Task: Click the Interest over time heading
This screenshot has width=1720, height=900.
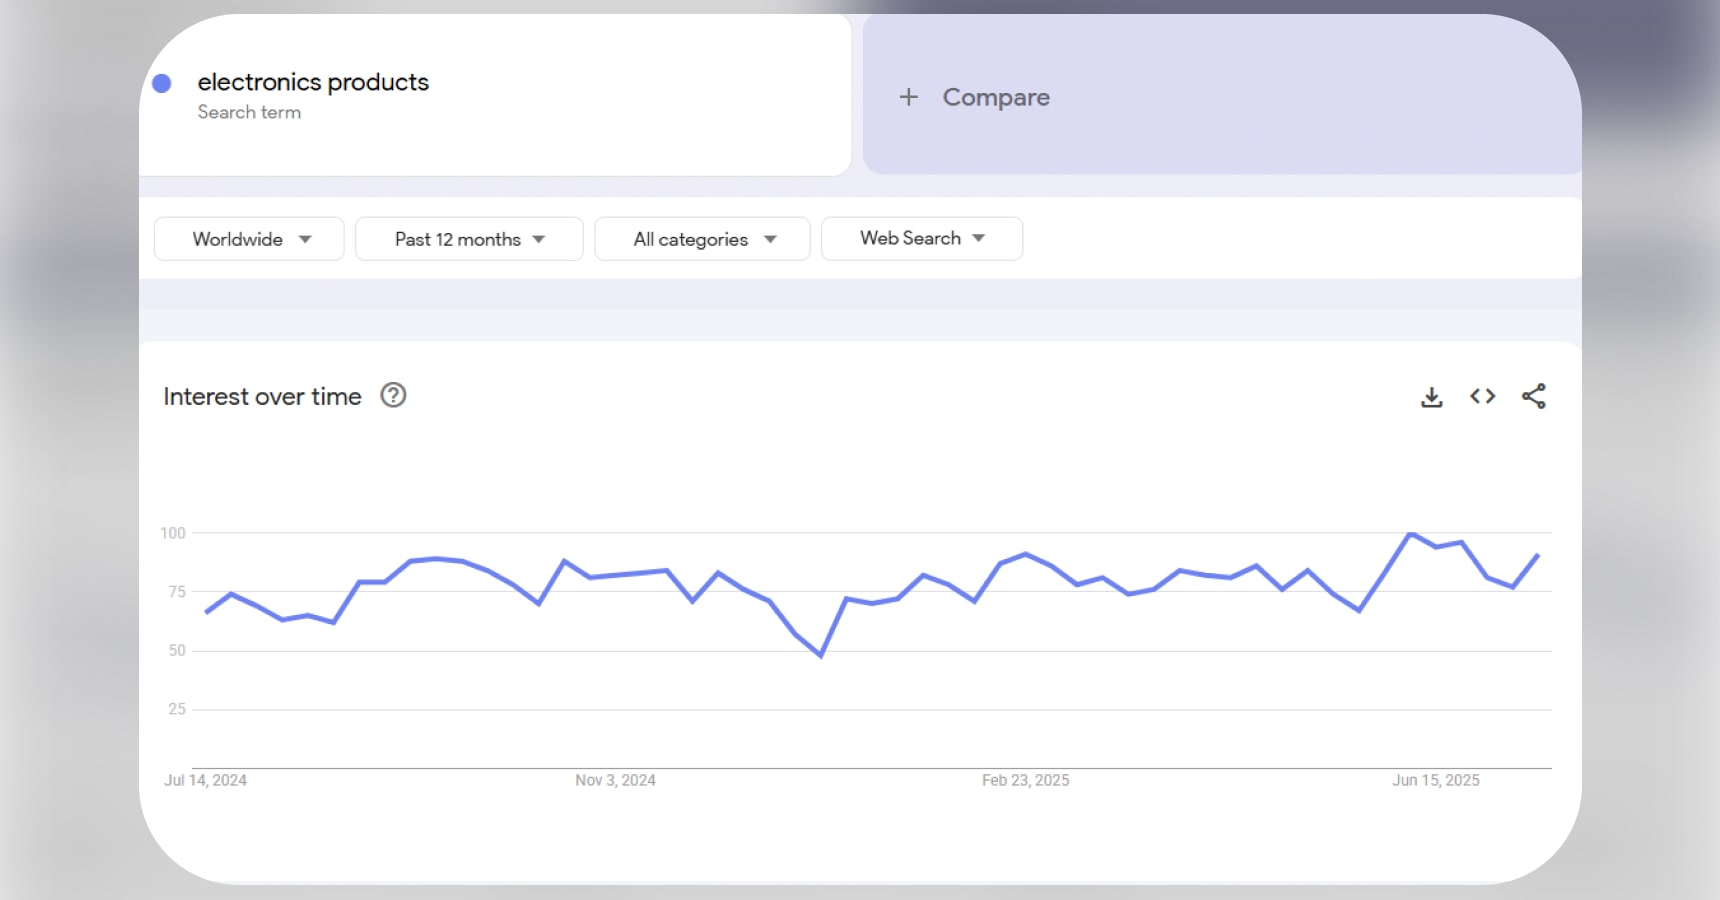Action: point(262,396)
